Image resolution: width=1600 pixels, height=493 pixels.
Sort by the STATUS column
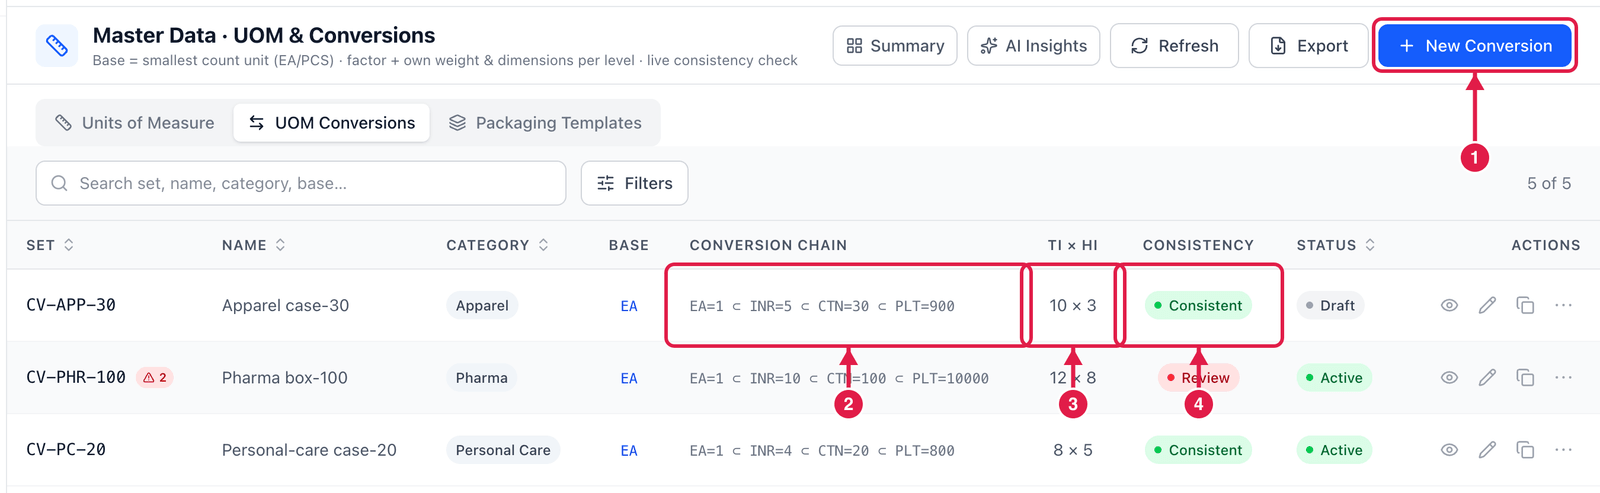(1336, 245)
